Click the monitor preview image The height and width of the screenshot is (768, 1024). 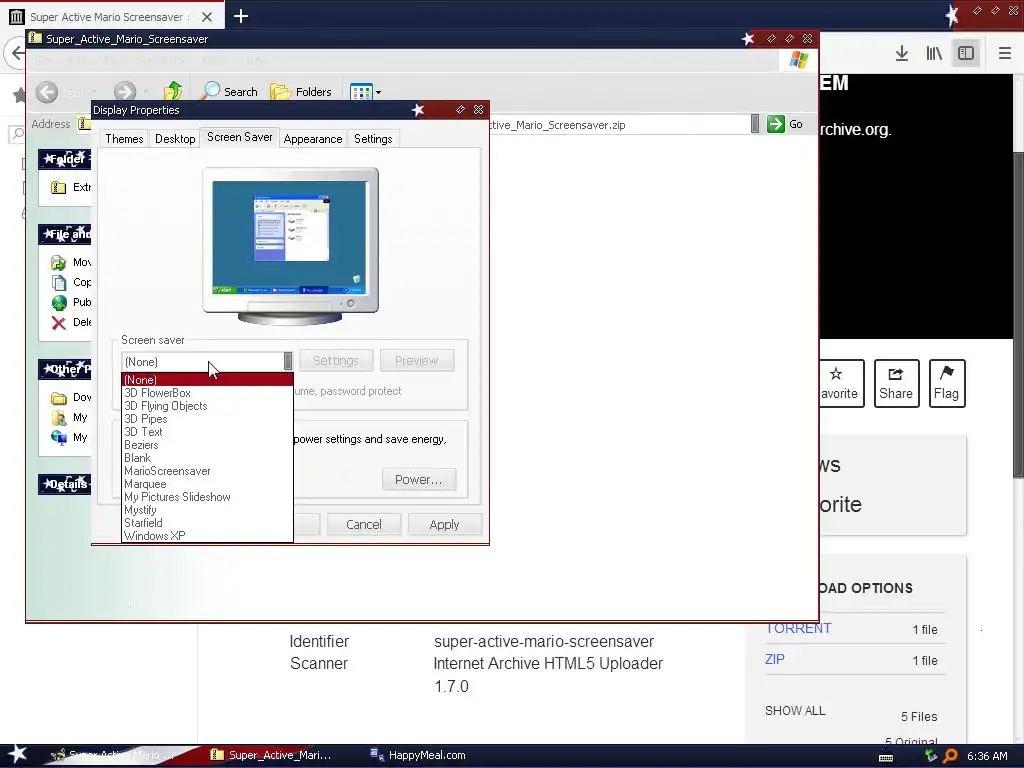pyautogui.click(x=290, y=246)
